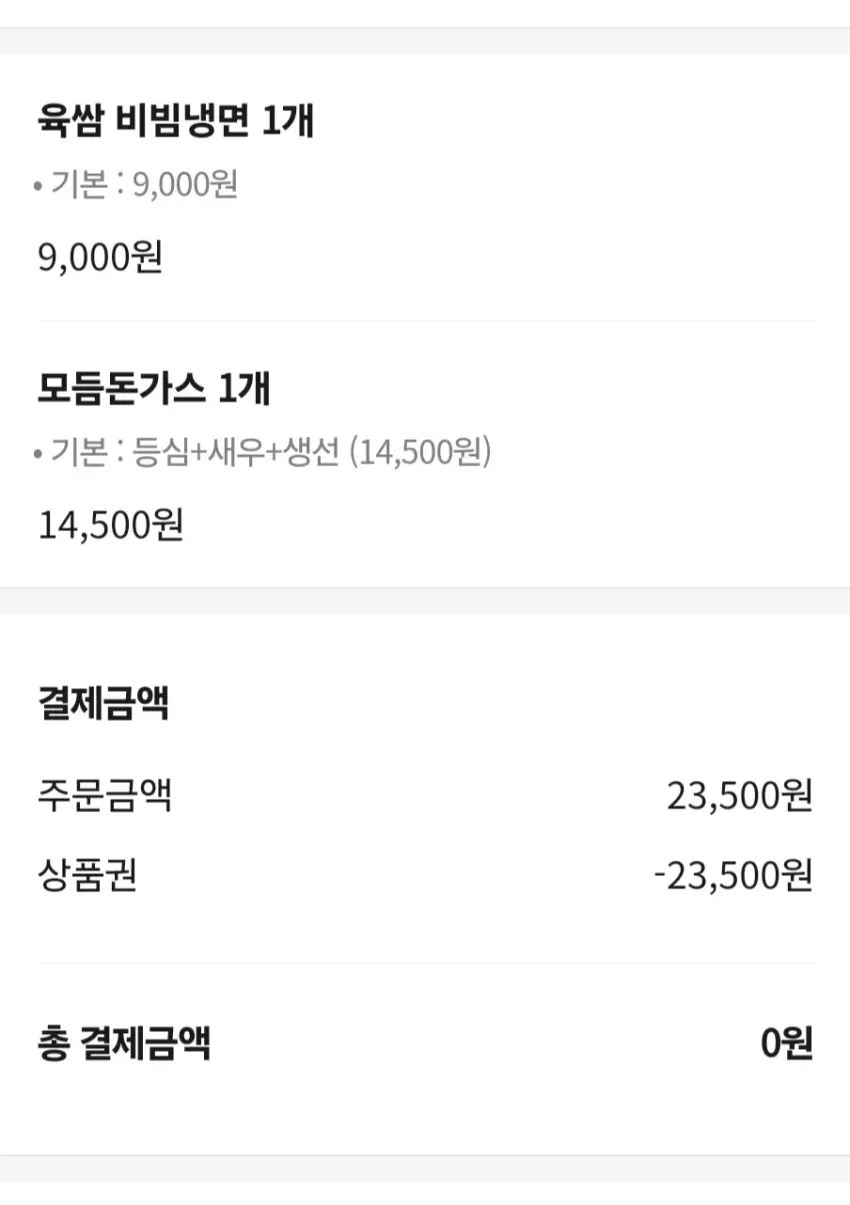Tap the 총 결제금액 label
850x1205 pixels.
point(124,1044)
